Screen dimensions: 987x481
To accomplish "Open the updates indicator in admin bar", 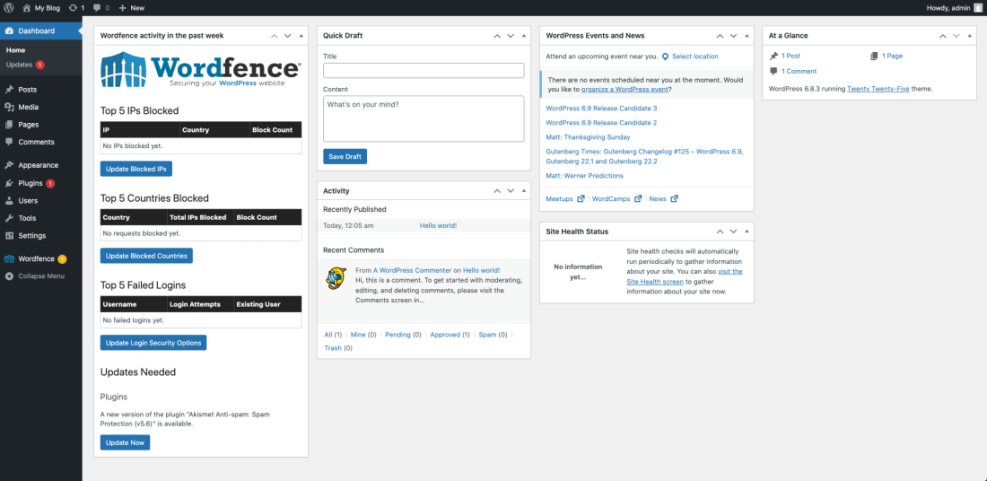I will (x=77, y=8).
